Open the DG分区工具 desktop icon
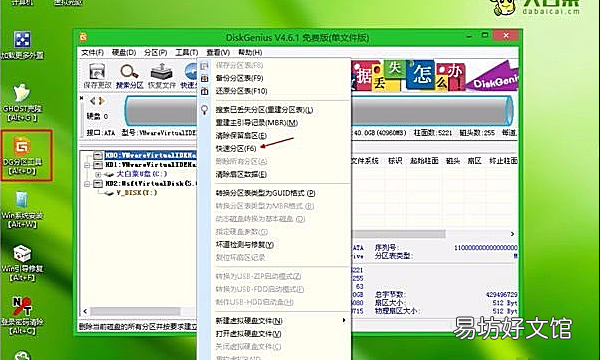The height and width of the screenshot is (360, 600). (x=22, y=147)
